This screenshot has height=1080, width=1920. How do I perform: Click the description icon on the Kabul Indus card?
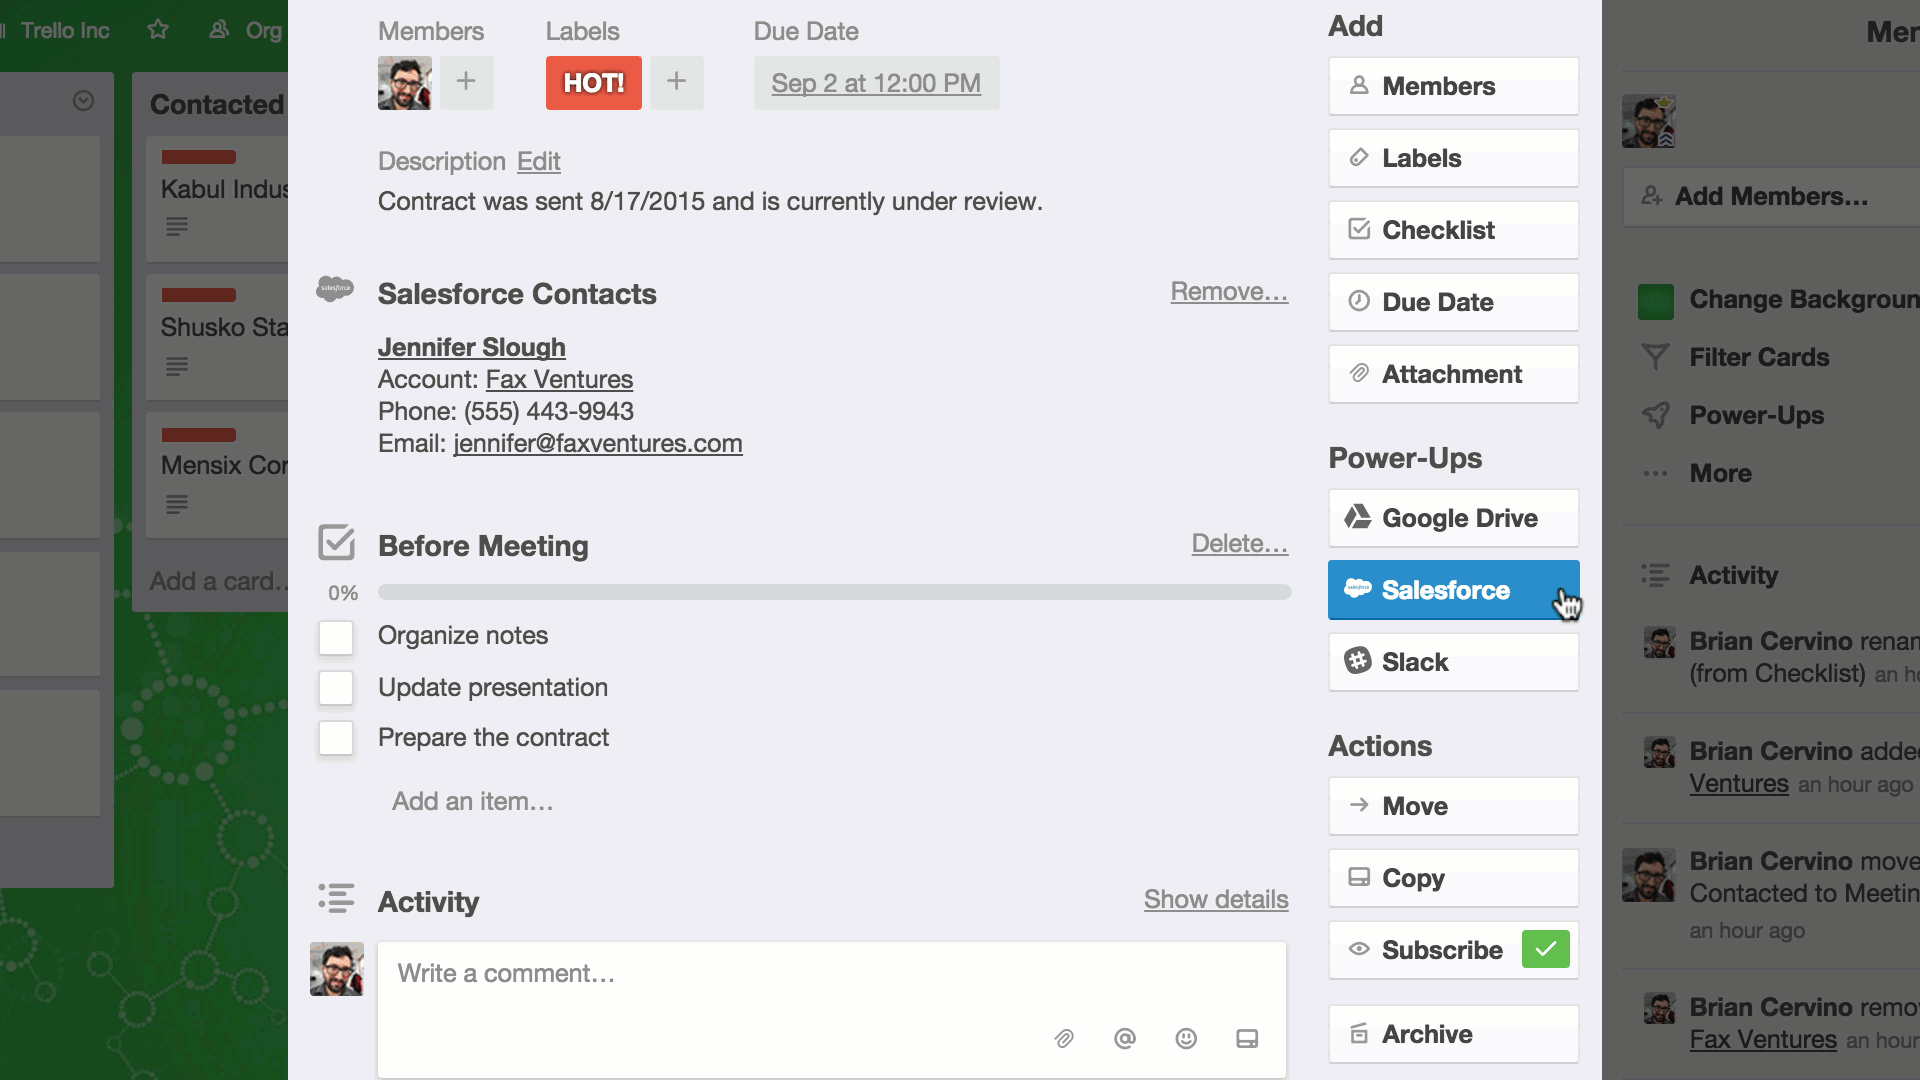(177, 227)
